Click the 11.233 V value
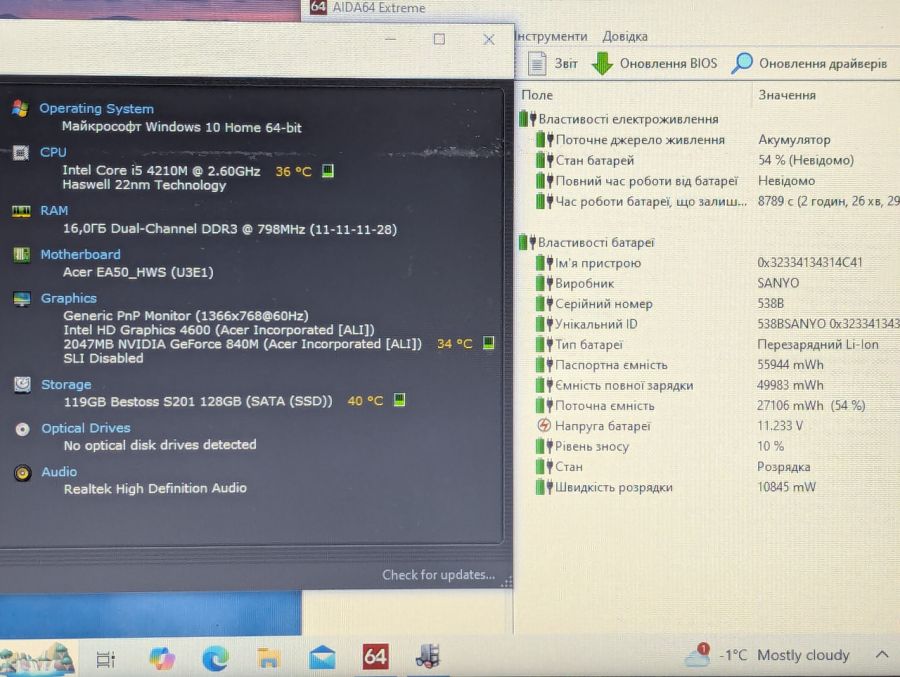The image size is (900, 677). pyautogui.click(x=779, y=425)
